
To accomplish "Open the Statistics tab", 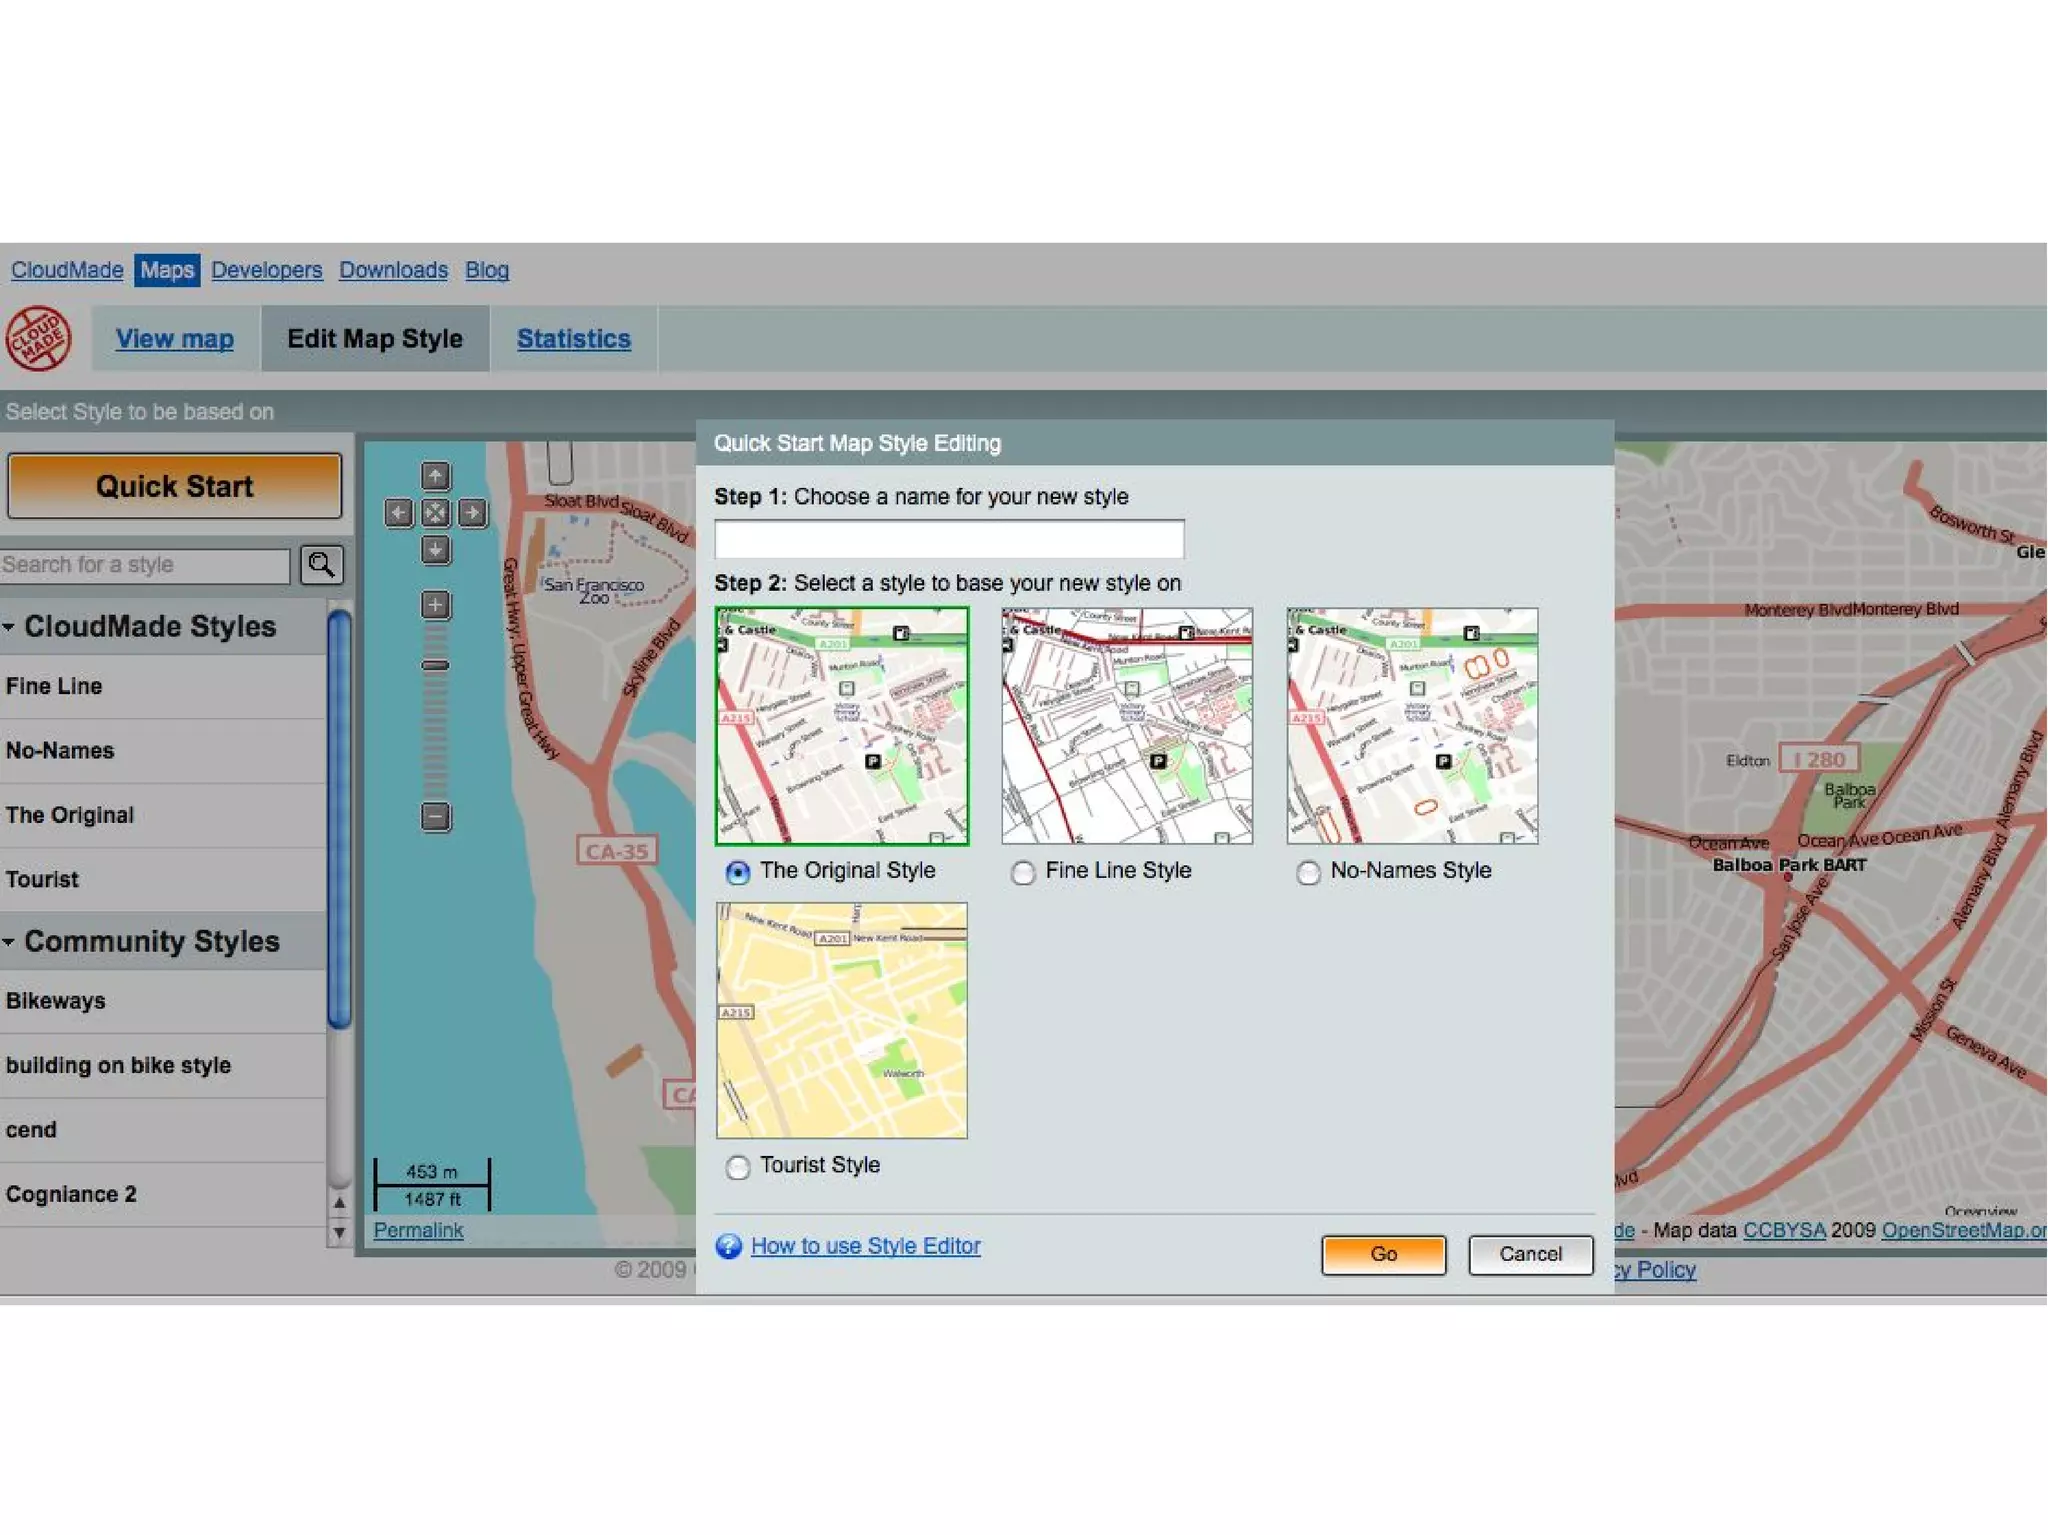I will 573,339.
